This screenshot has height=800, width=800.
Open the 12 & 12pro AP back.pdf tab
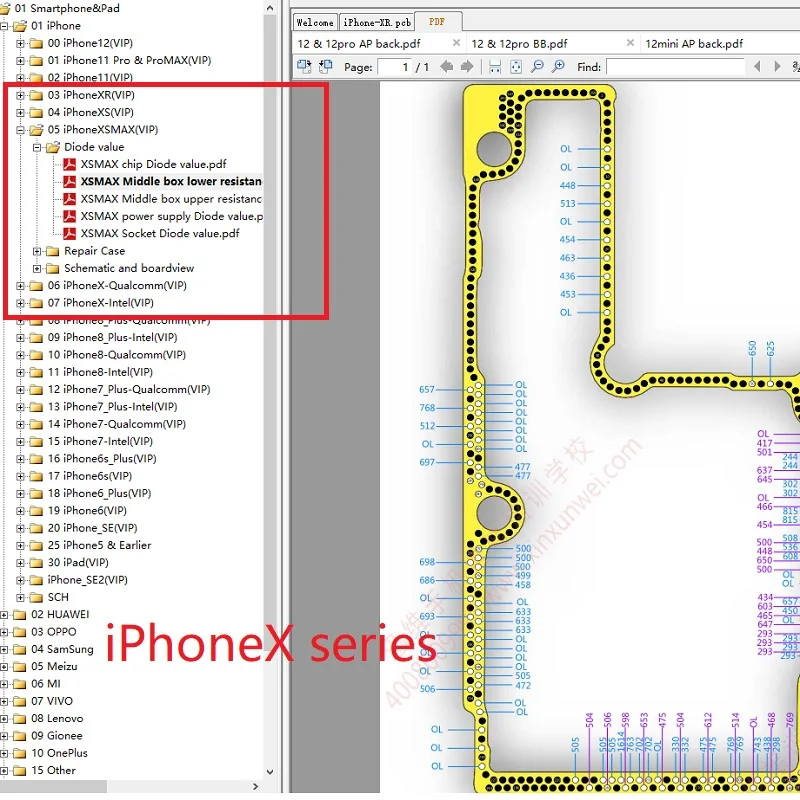pyautogui.click(x=359, y=44)
